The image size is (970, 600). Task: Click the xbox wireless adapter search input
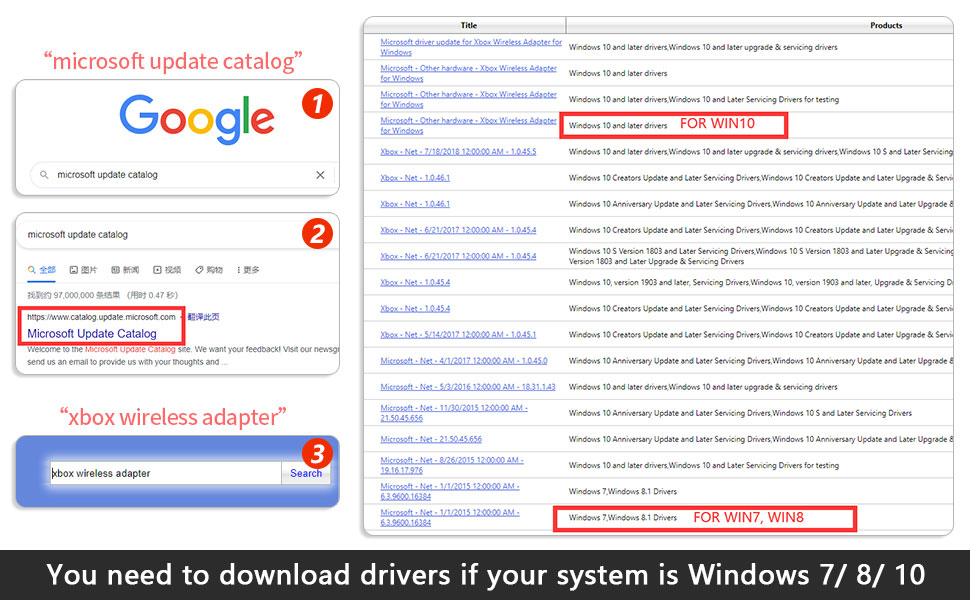coord(166,473)
